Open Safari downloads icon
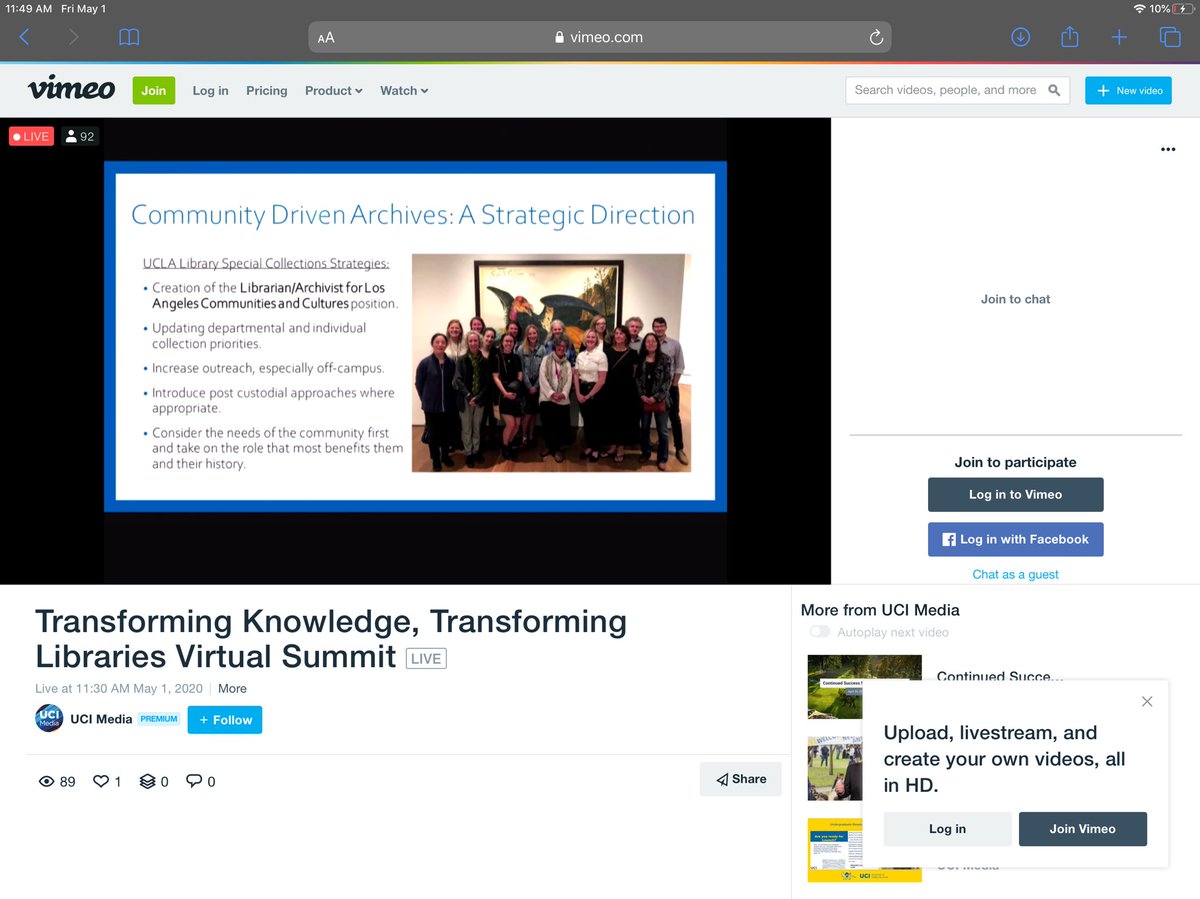Screen dimensions: 1200x899 point(1020,37)
